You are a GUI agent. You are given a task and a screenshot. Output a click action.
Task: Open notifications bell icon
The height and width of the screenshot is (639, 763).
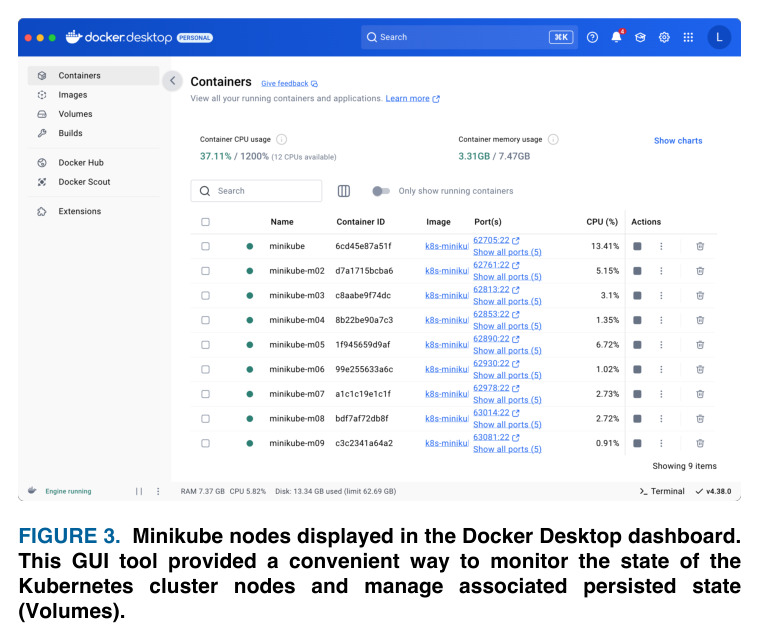coord(617,37)
